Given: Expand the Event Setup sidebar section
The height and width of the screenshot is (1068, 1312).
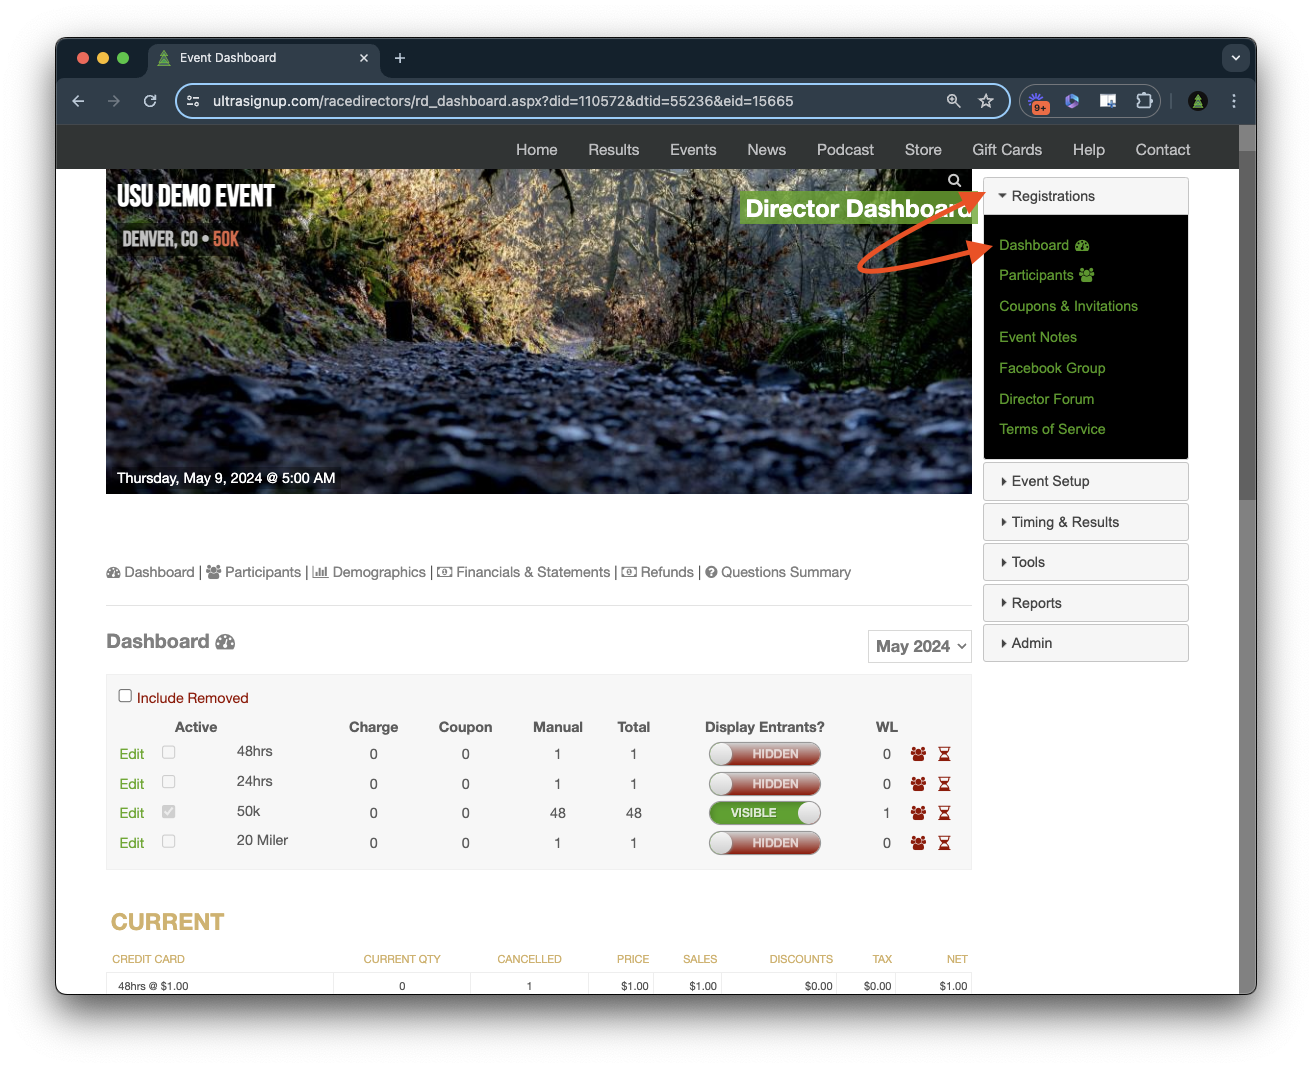Looking at the screenshot, I should coord(1085,481).
